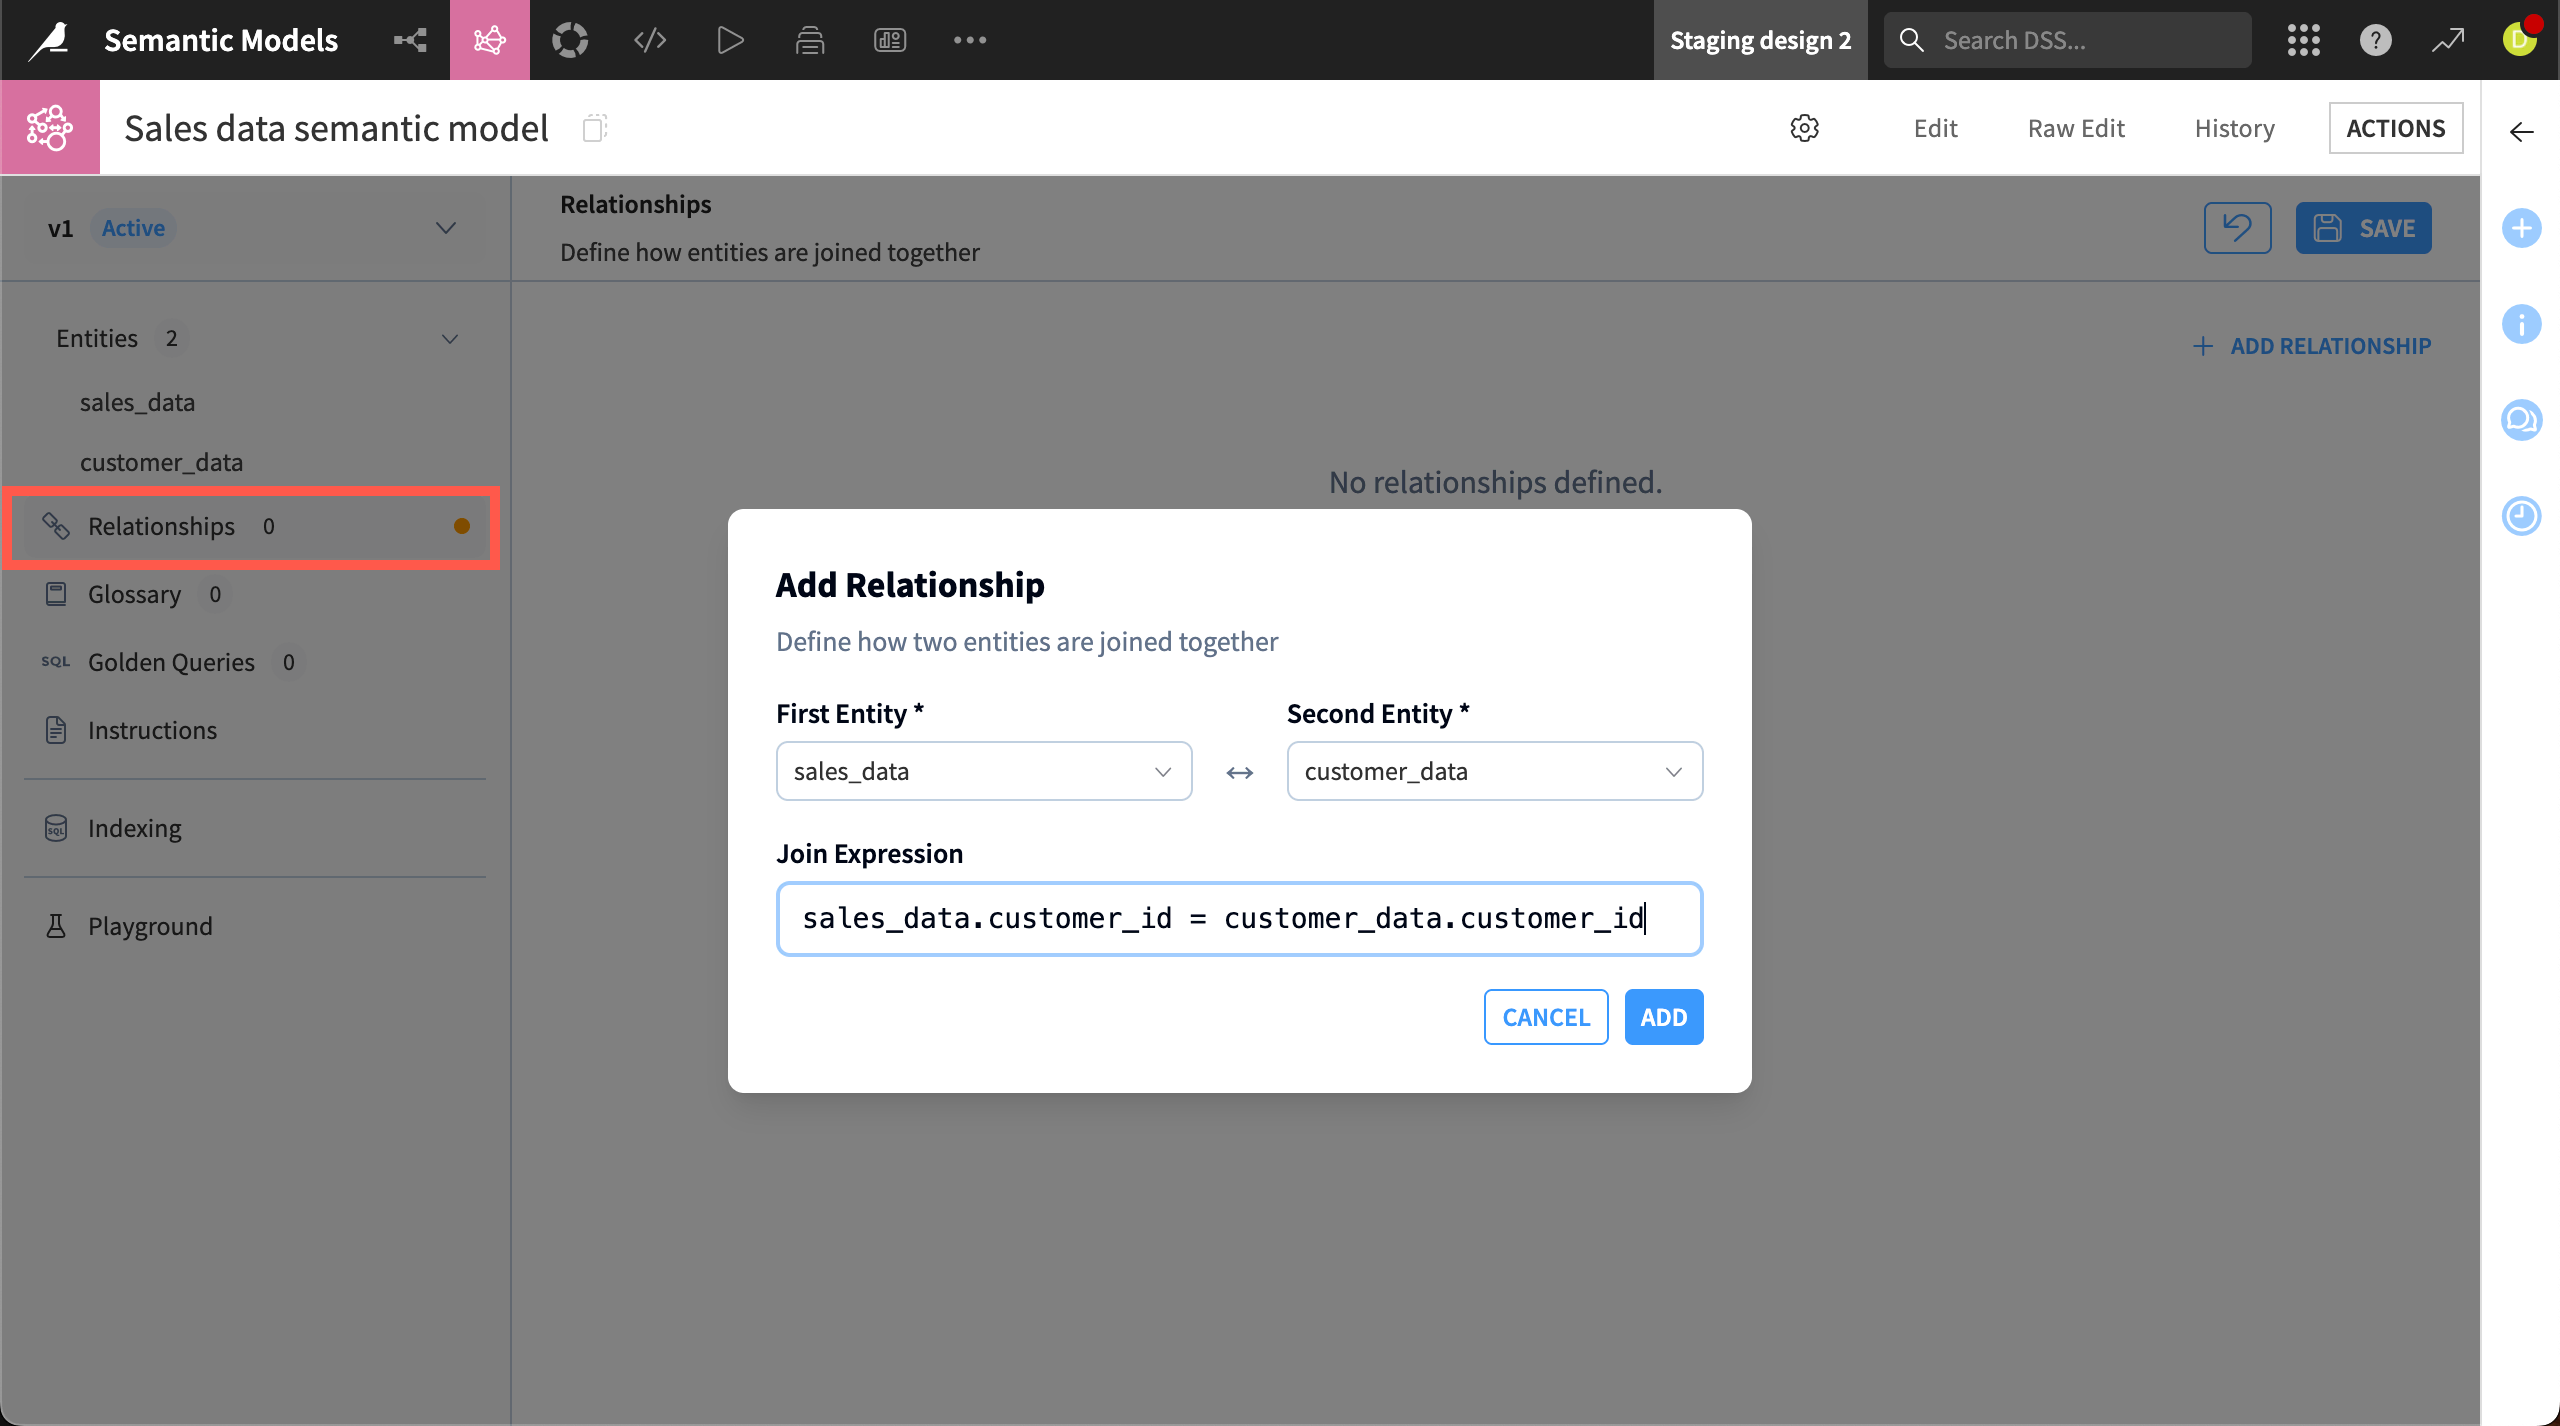Image resolution: width=2560 pixels, height=1426 pixels.
Task: Open the semantic model graph icon (pink)
Action: (x=489, y=40)
